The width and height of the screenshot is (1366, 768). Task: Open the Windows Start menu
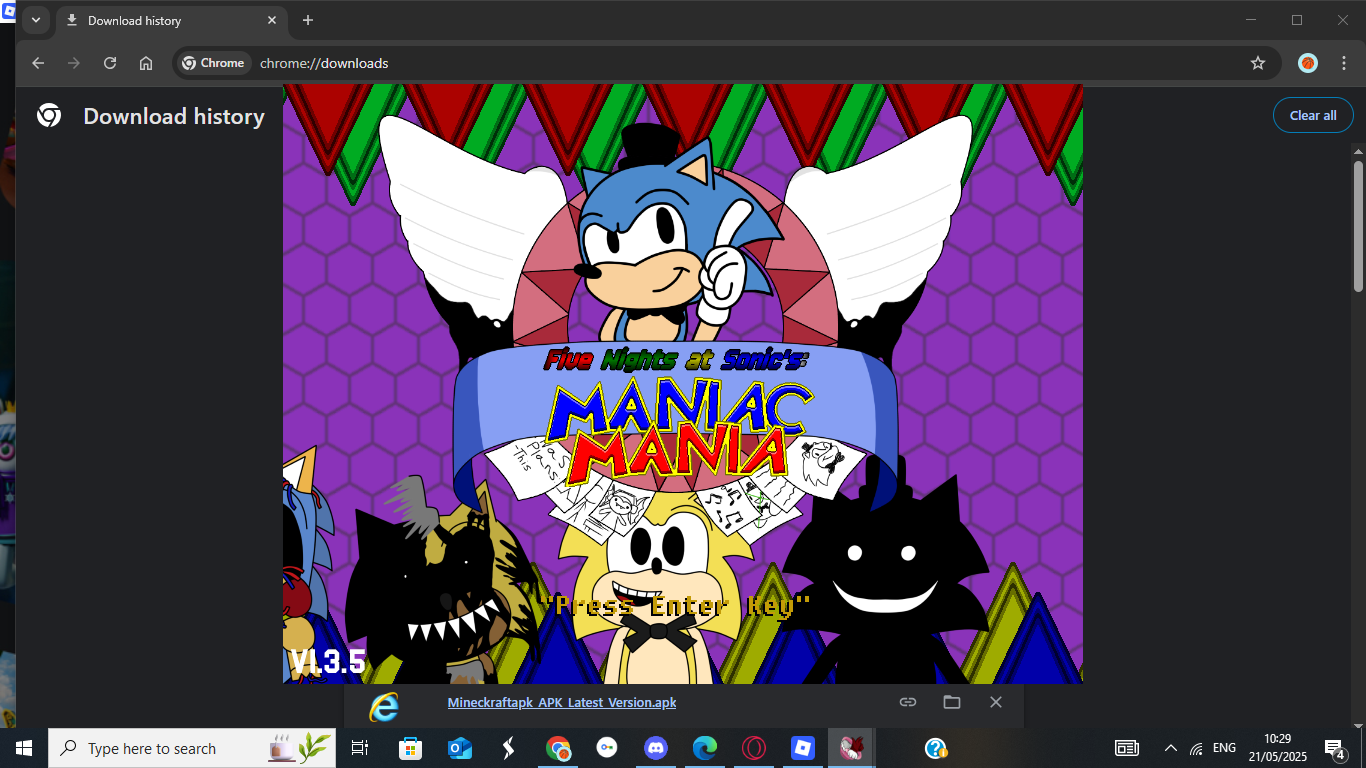pos(24,748)
